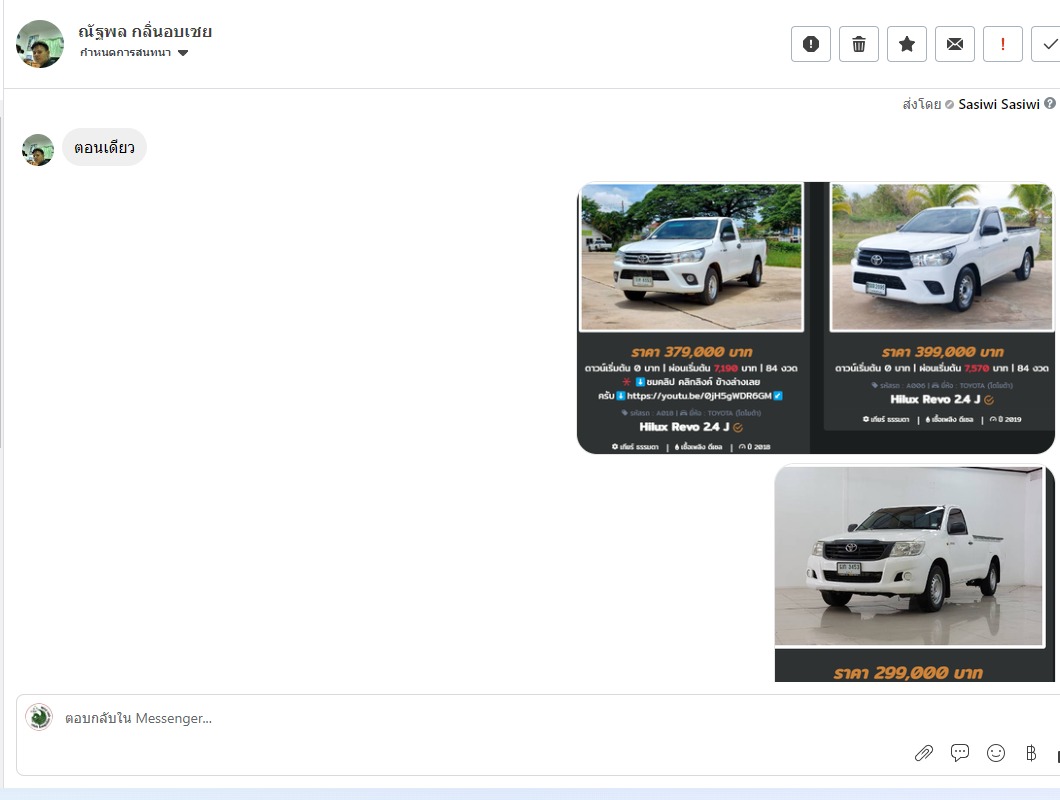Screen dimensions: 1060x800
Task: Open saved replies speech bubble icon
Action: pos(960,753)
